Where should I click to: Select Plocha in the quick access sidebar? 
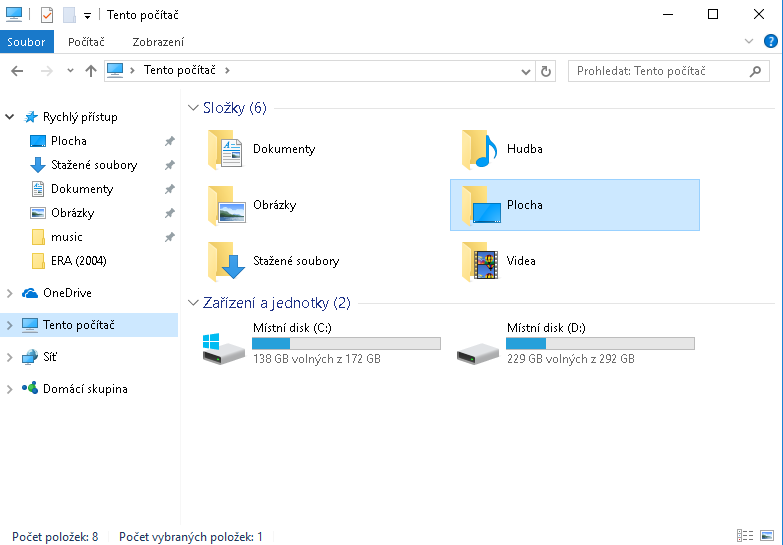point(69,141)
